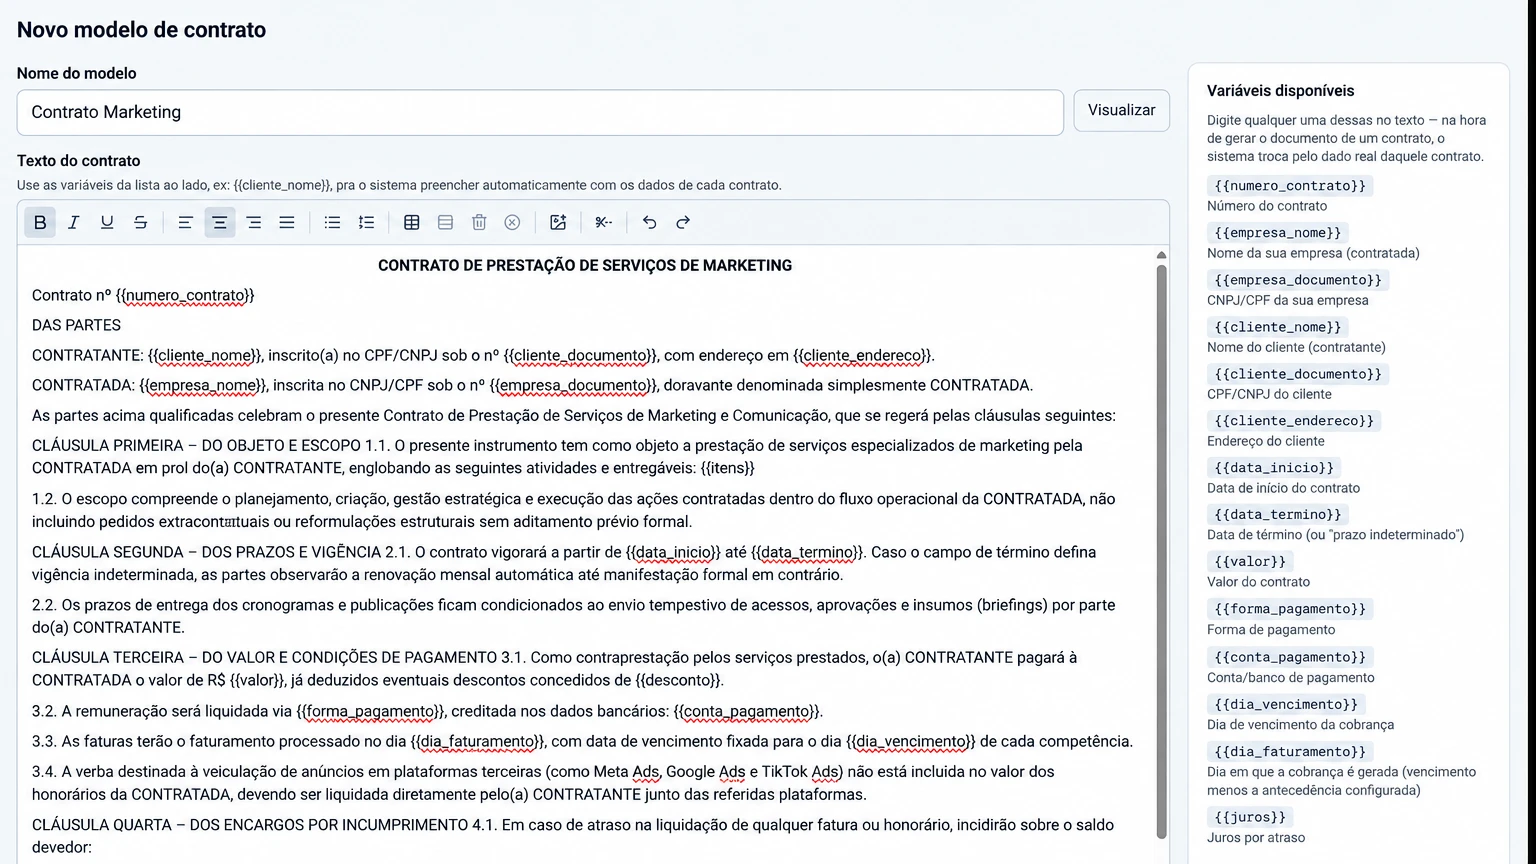The height and width of the screenshot is (864, 1536).
Task: Click the {{conta_pagamento}} variable chip
Action: pyautogui.click(x=1290, y=657)
